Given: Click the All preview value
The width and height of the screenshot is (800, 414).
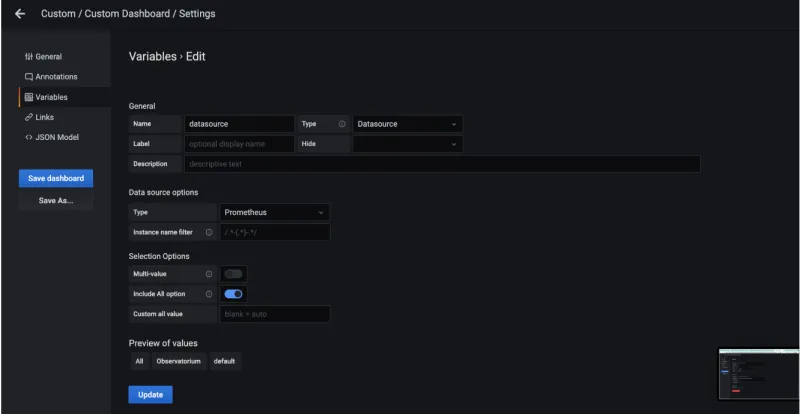Looking at the screenshot, I should coord(139,361).
